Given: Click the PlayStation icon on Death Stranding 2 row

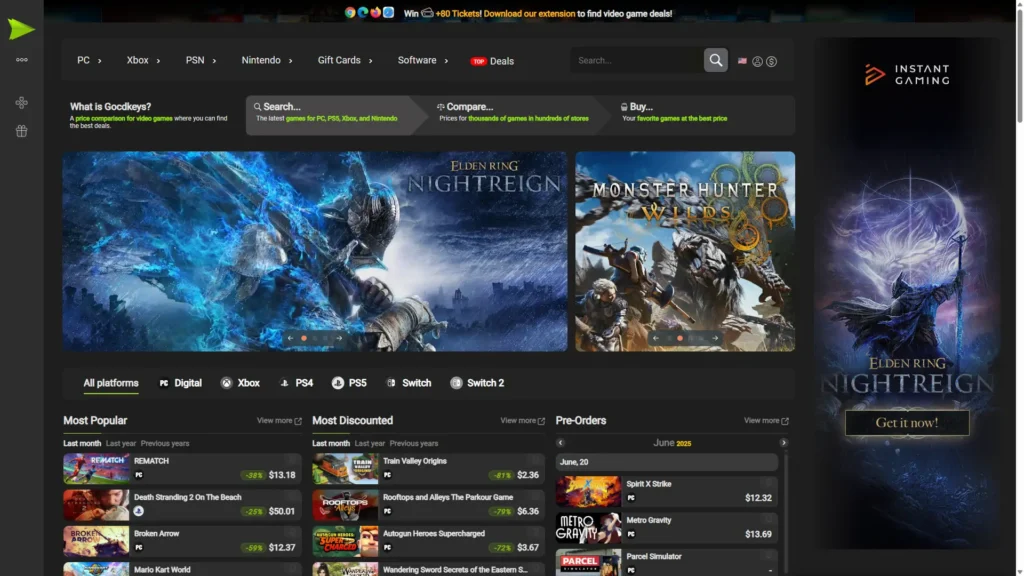Looking at the screenshot, I should pyautogui.click(x=138, y=511).
